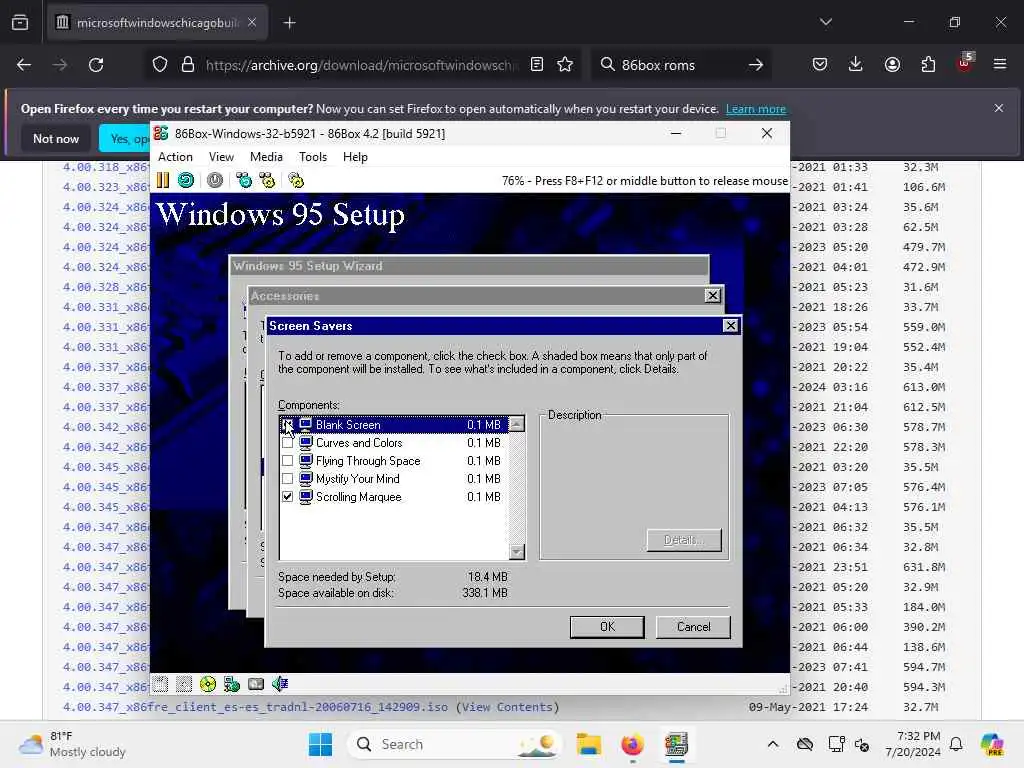Select the Flying Through Space row label

(368, 460)
